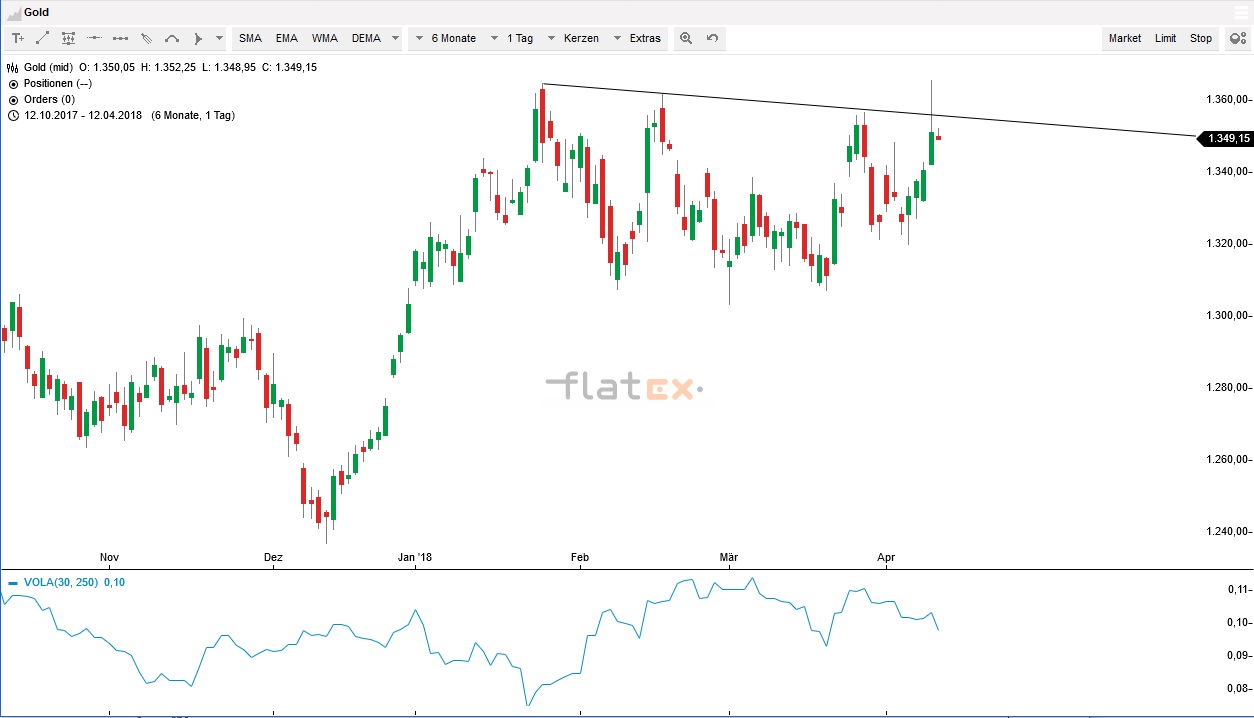Open a Market order
This screenshot has height=718, width=1254.
point(1125,38)
